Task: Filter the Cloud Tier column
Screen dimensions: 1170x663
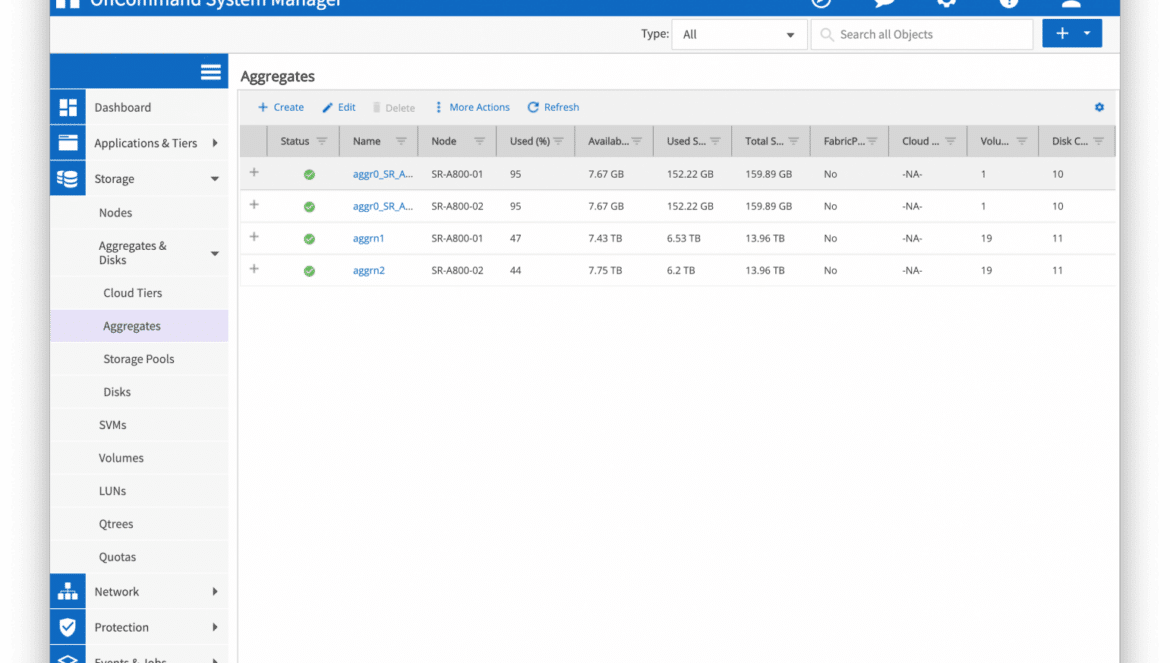Action: (950, 141)
